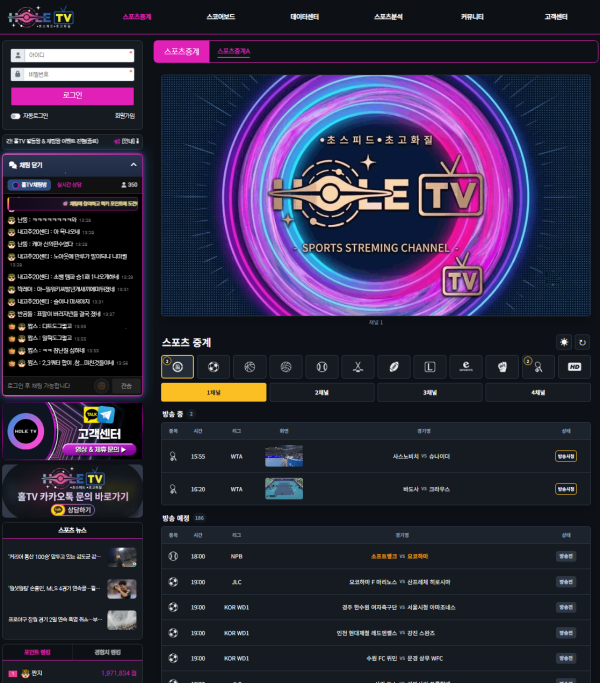Click the 전송 send button in chat
600x683 pixels.
pyautogui.click(x=126, y=386)
